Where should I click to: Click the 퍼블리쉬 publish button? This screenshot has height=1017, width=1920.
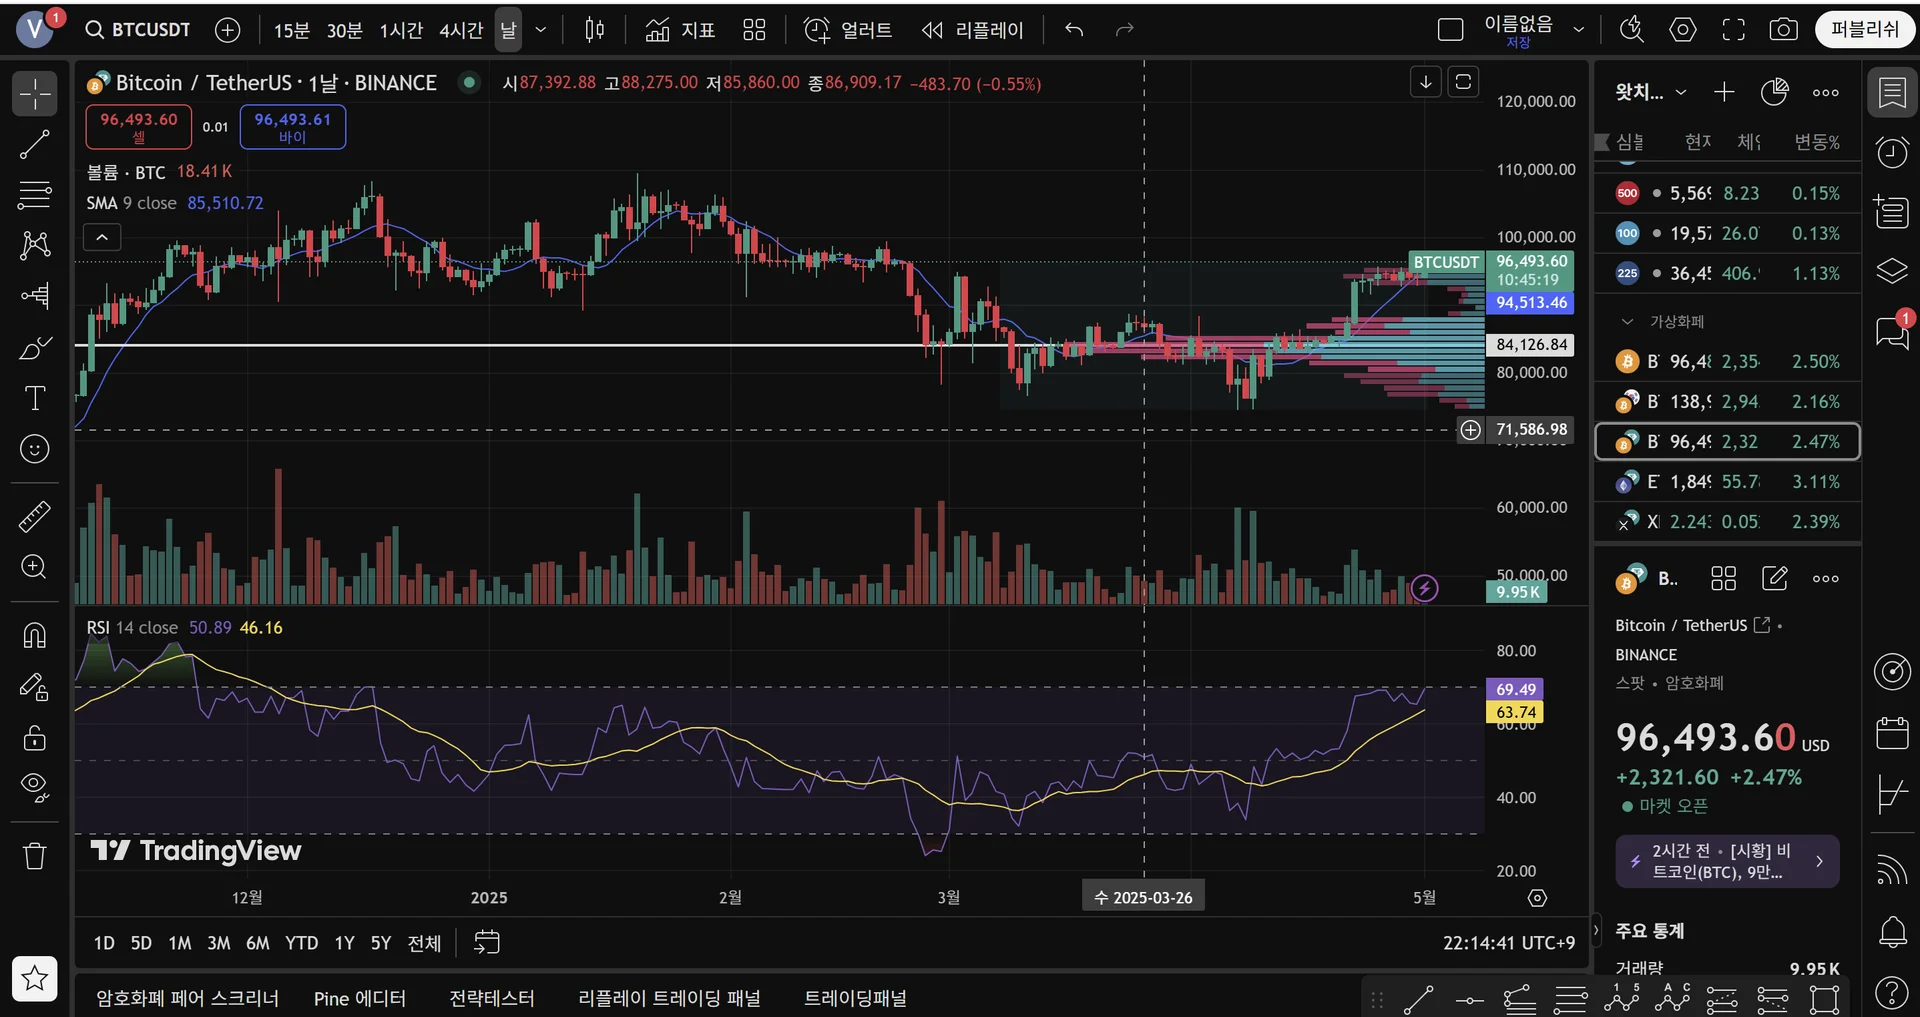tap(1864, 30)
